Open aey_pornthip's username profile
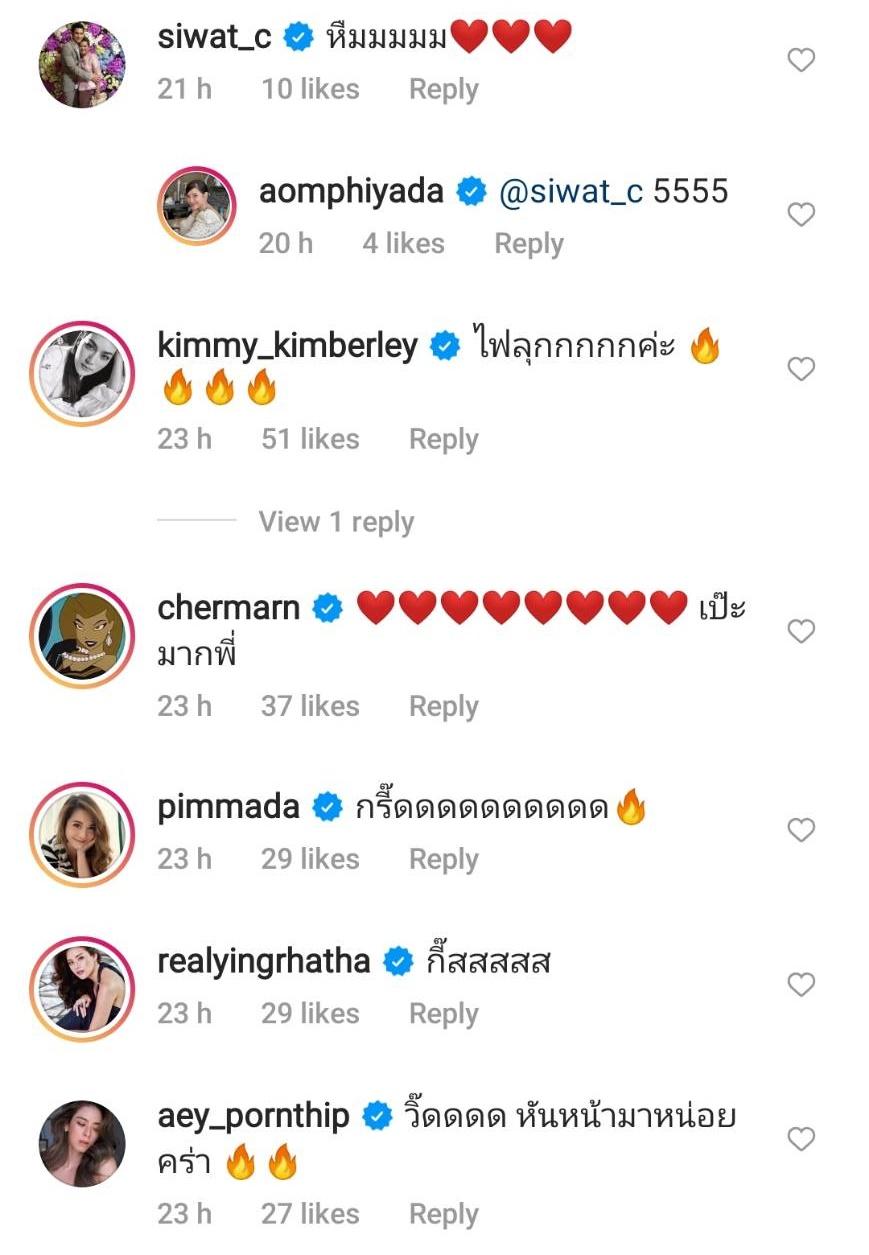 [254, 1116]
